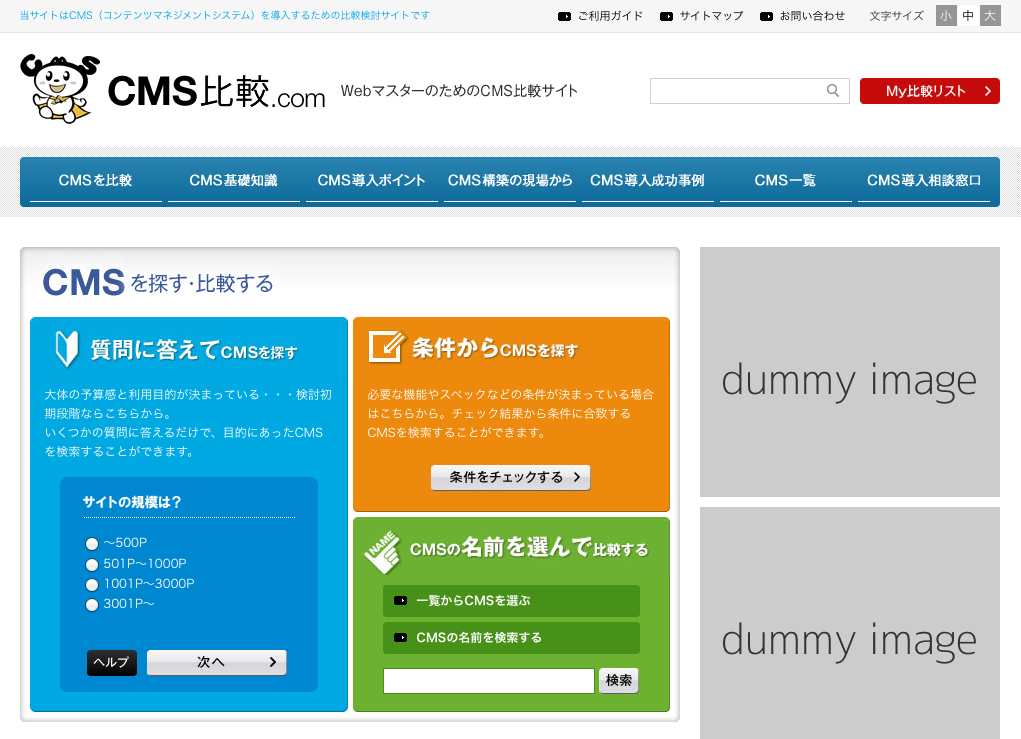1021x739 pixels.
Task: Click the beginner mark icon in blue panel
Action: 66,349
